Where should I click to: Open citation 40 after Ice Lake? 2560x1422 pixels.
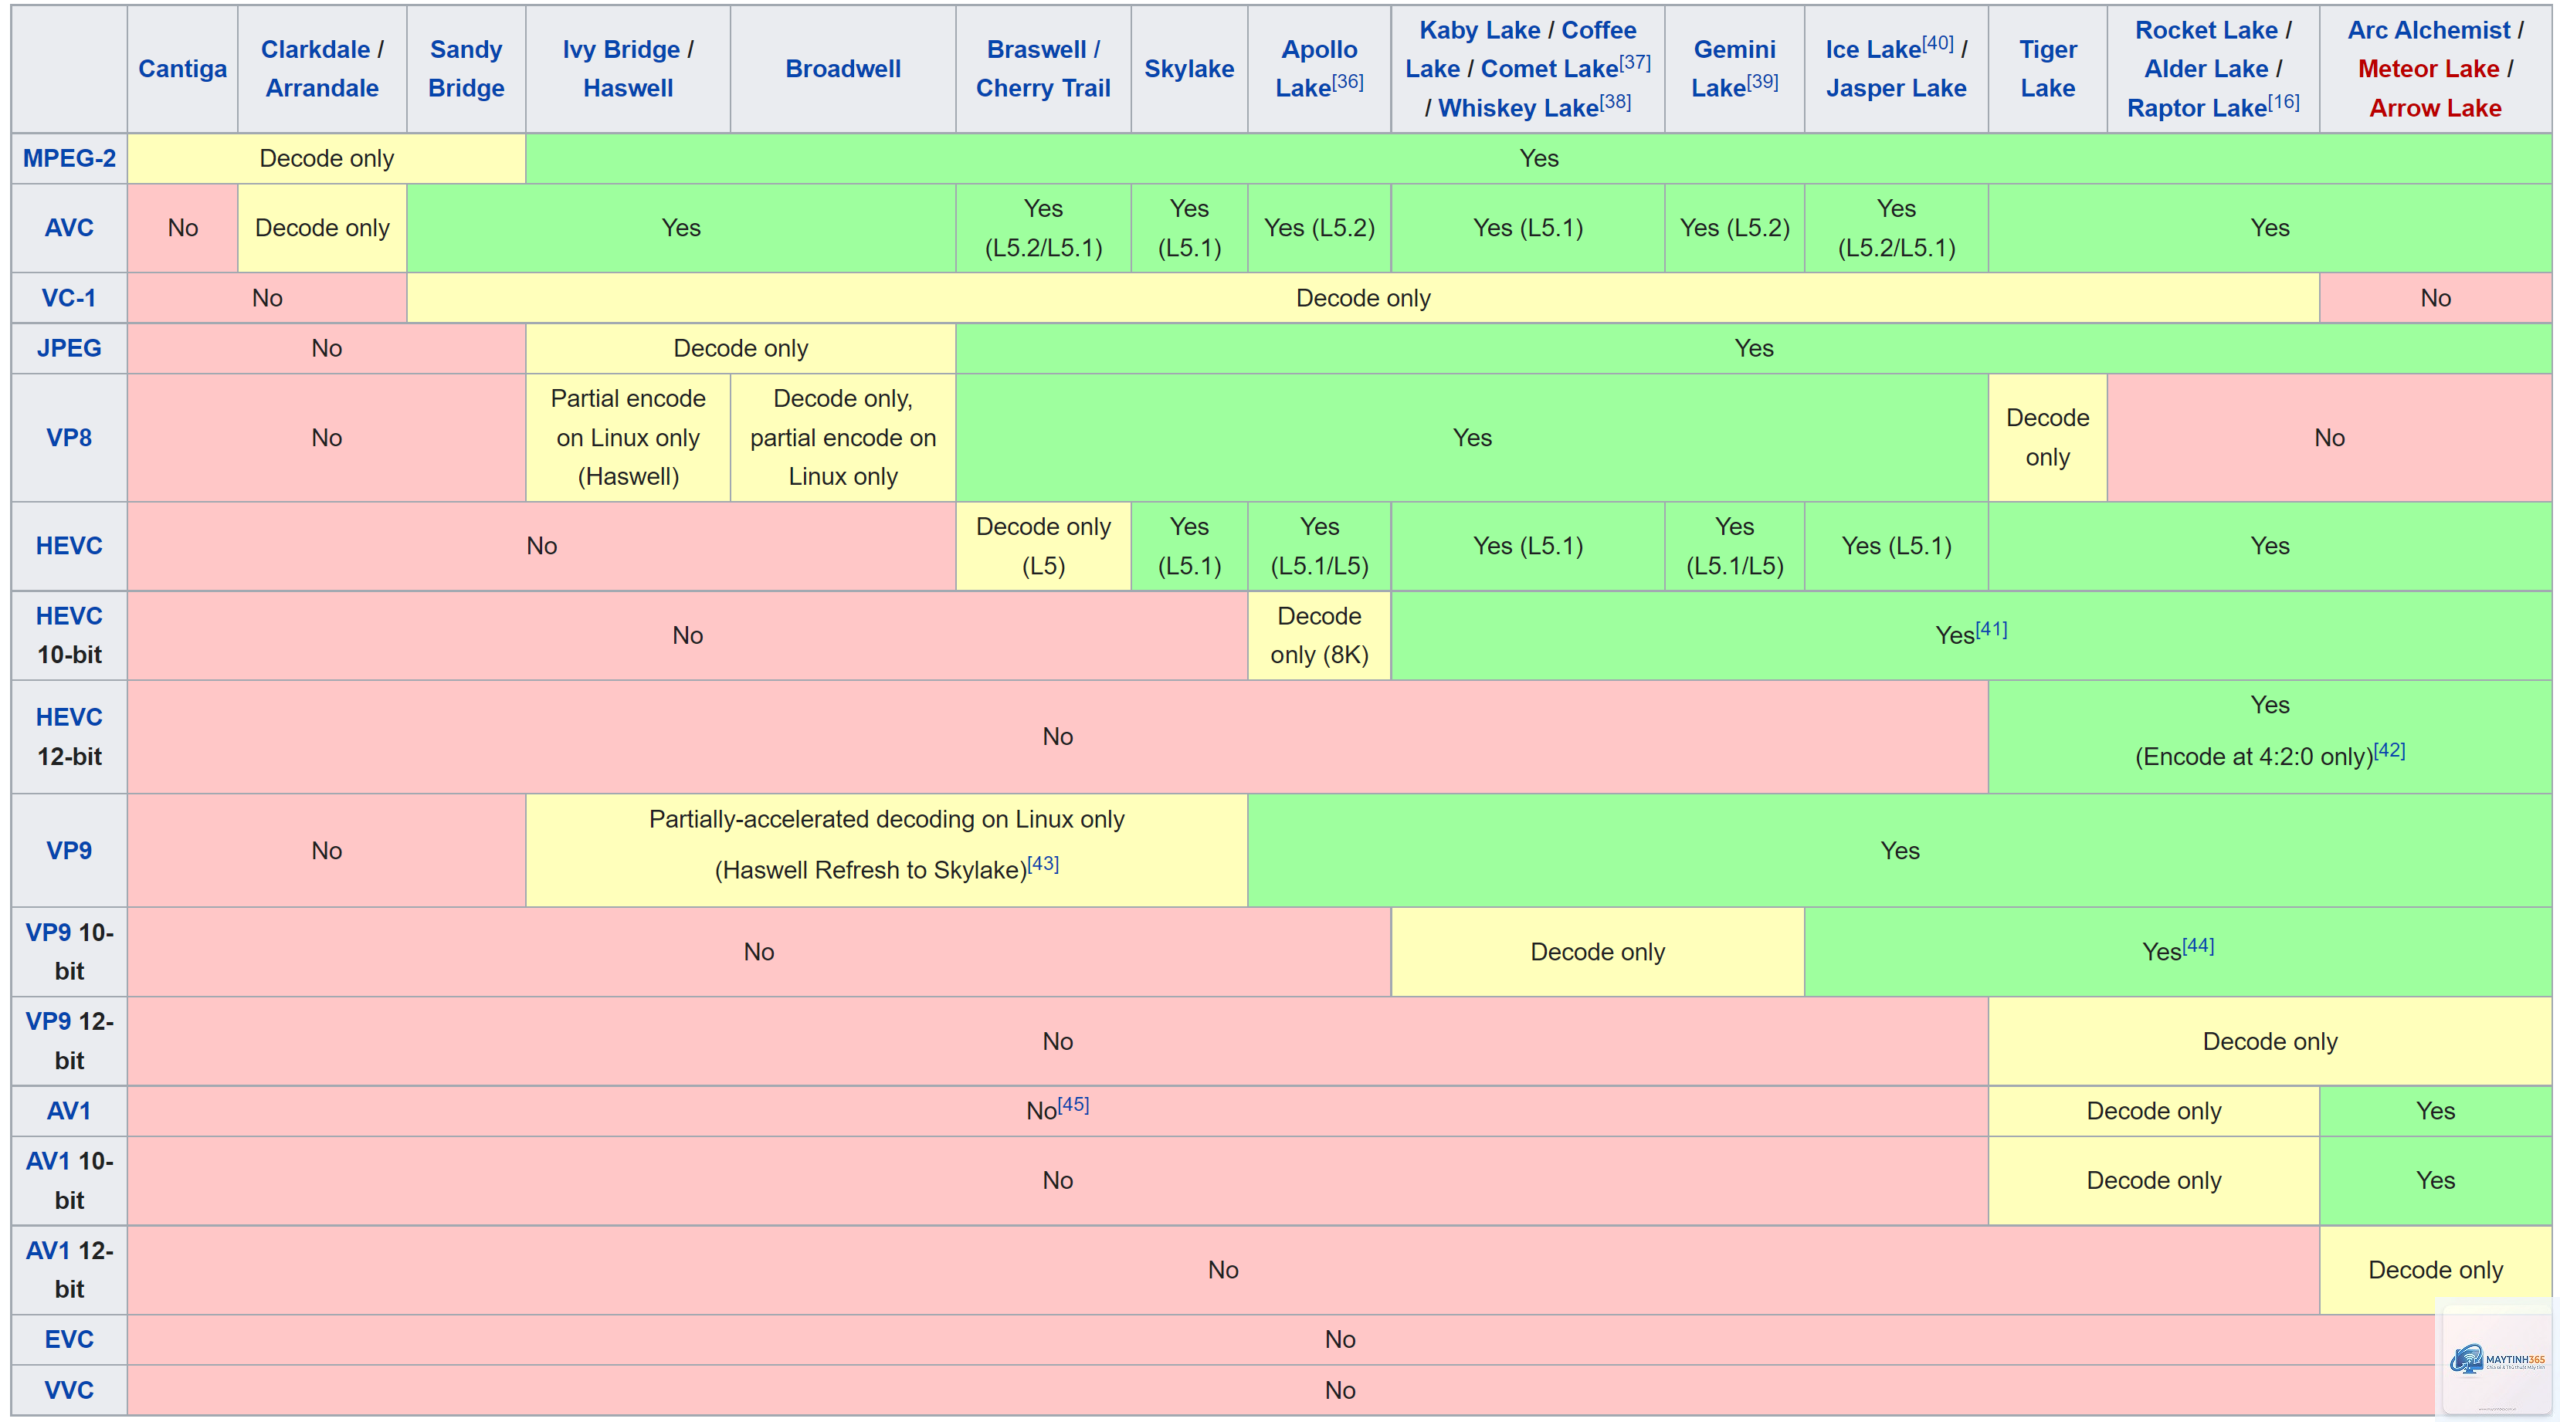point(1938,42)
